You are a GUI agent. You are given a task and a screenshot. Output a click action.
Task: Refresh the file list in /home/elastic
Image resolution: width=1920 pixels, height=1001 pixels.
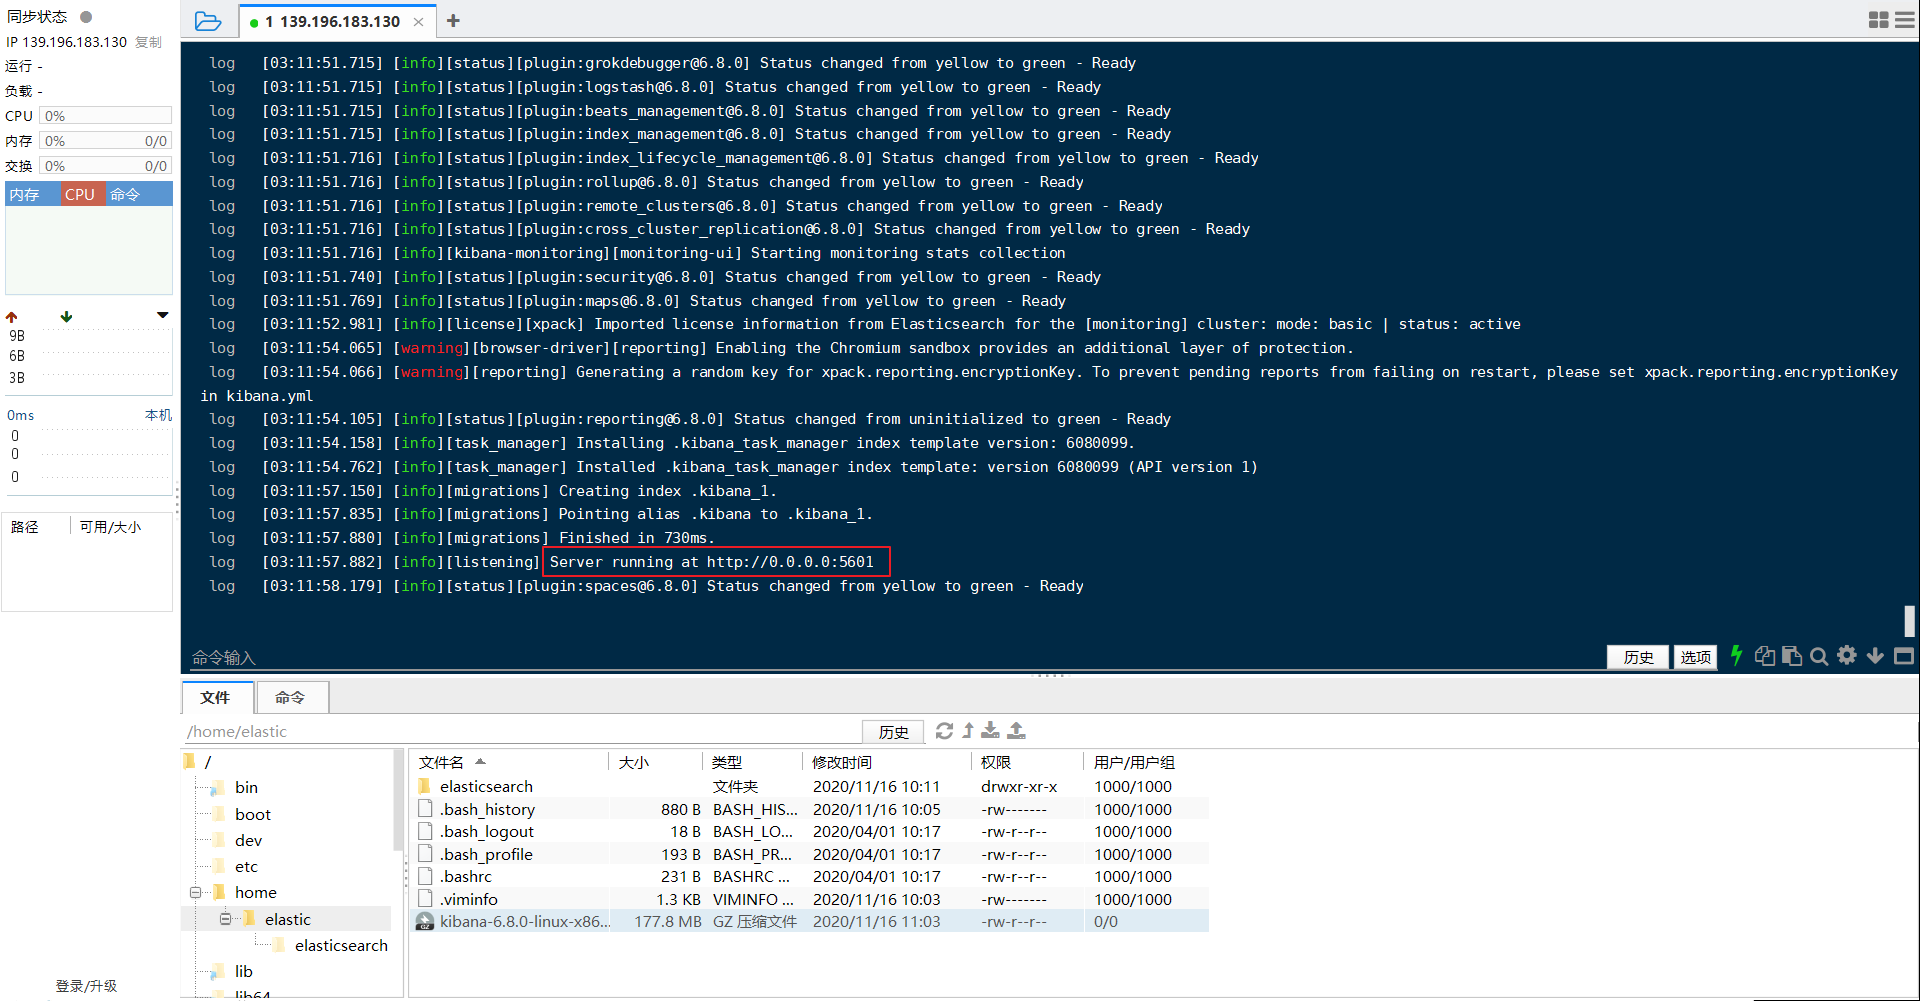(x=944, y=731)
